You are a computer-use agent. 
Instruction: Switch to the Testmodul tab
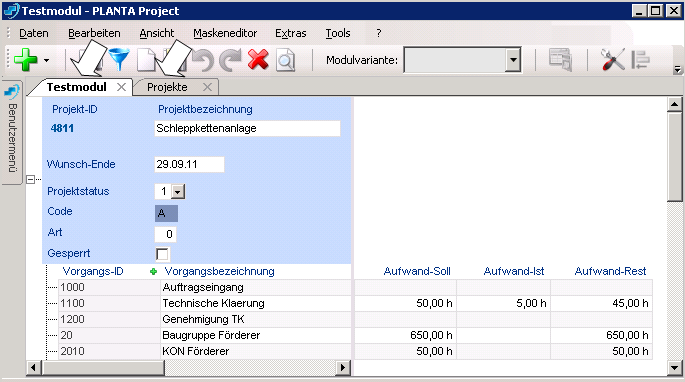point(76,87)
